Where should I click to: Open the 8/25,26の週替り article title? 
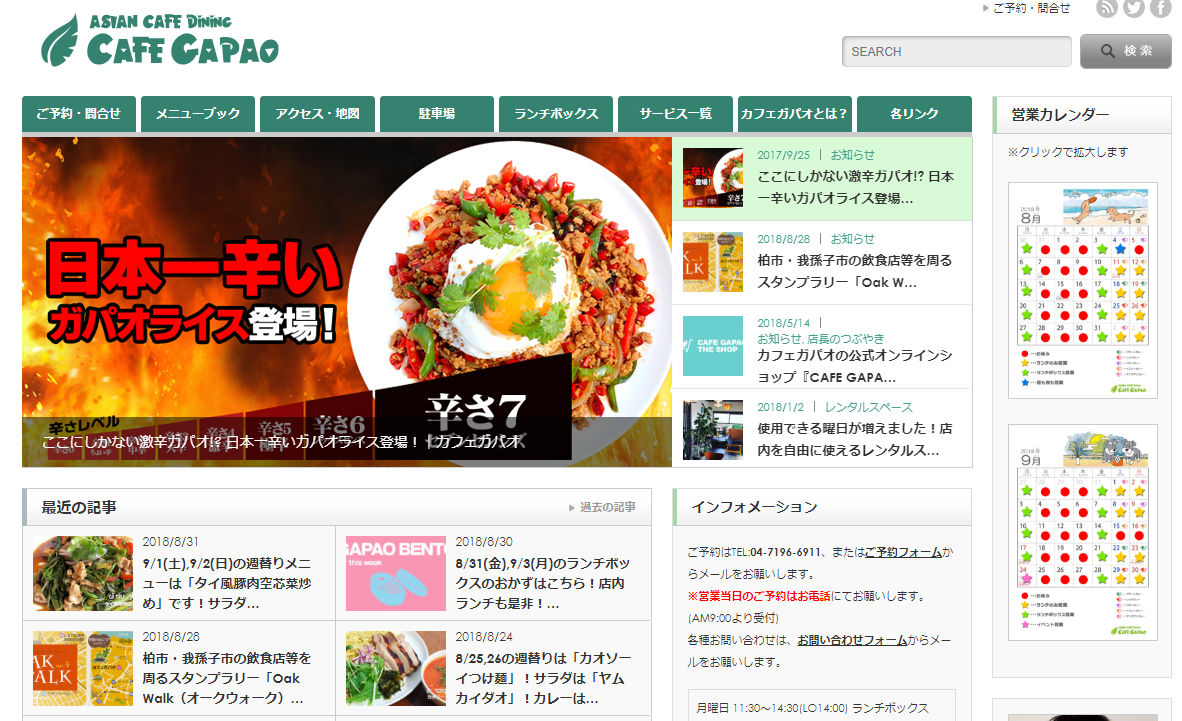pyautogui.click(x=543, y=678)
